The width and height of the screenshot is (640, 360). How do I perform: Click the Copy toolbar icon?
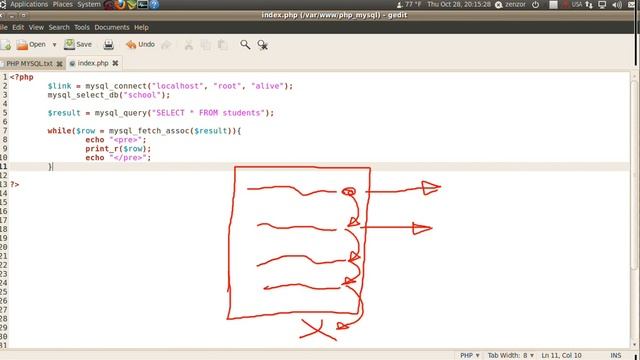click(205, 45)
